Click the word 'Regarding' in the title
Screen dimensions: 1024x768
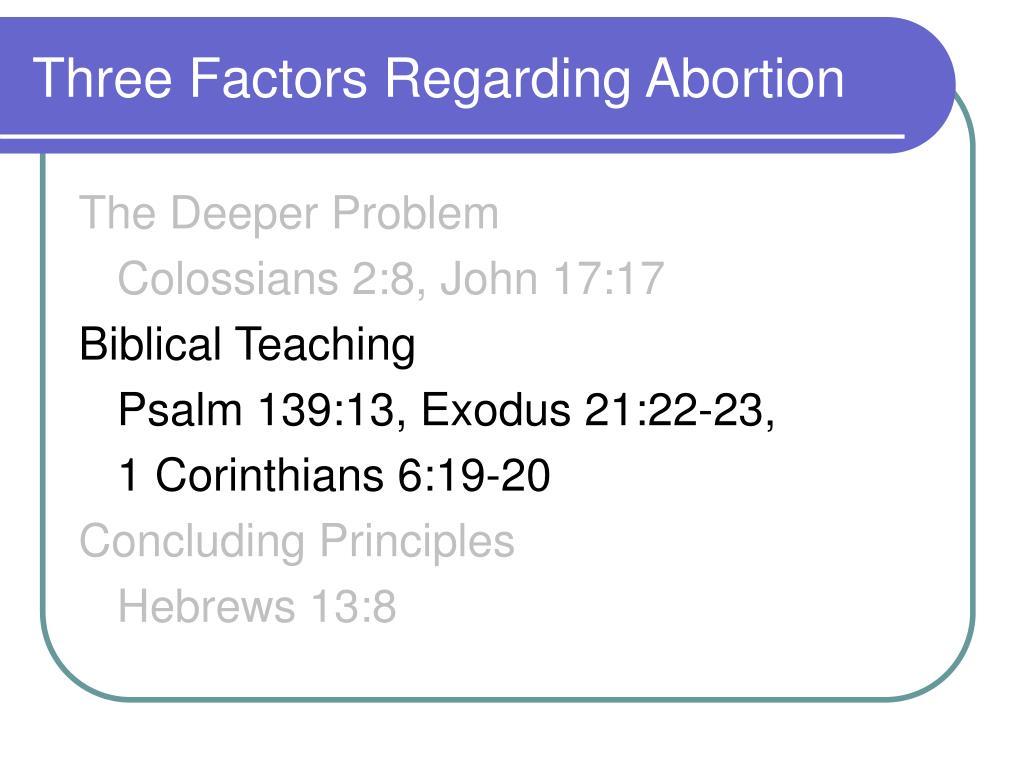point(506,81)
